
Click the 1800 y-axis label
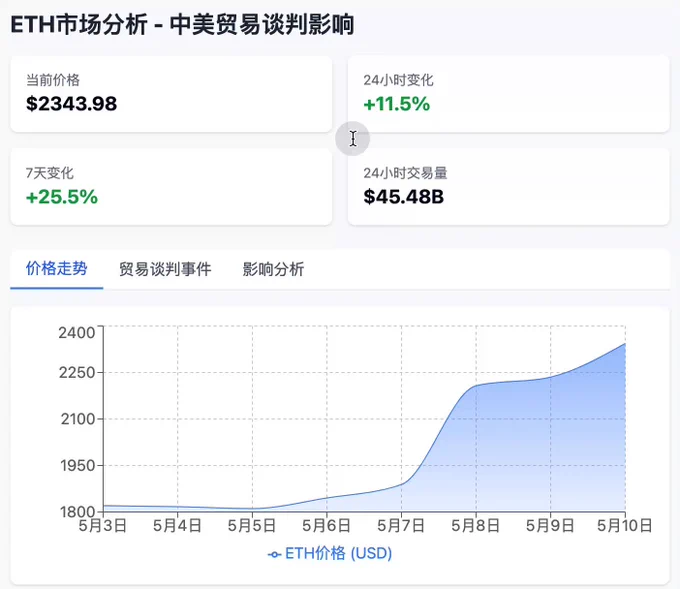pos(78,512)
